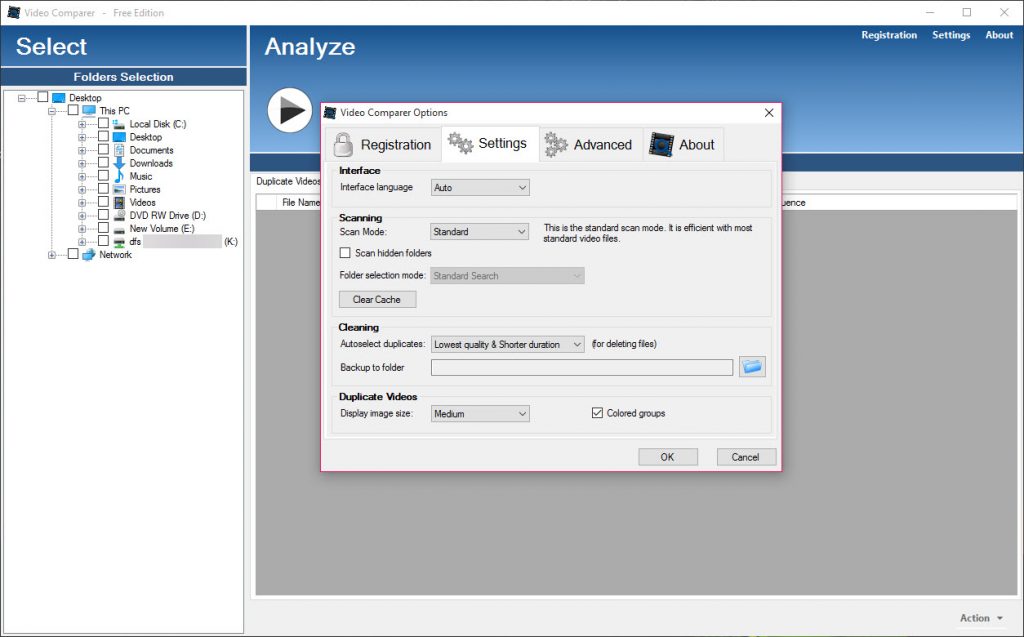Viewport: 1024px width, 637px height.
Task: Open the Display image size dropdown
Action: (480, 414)
